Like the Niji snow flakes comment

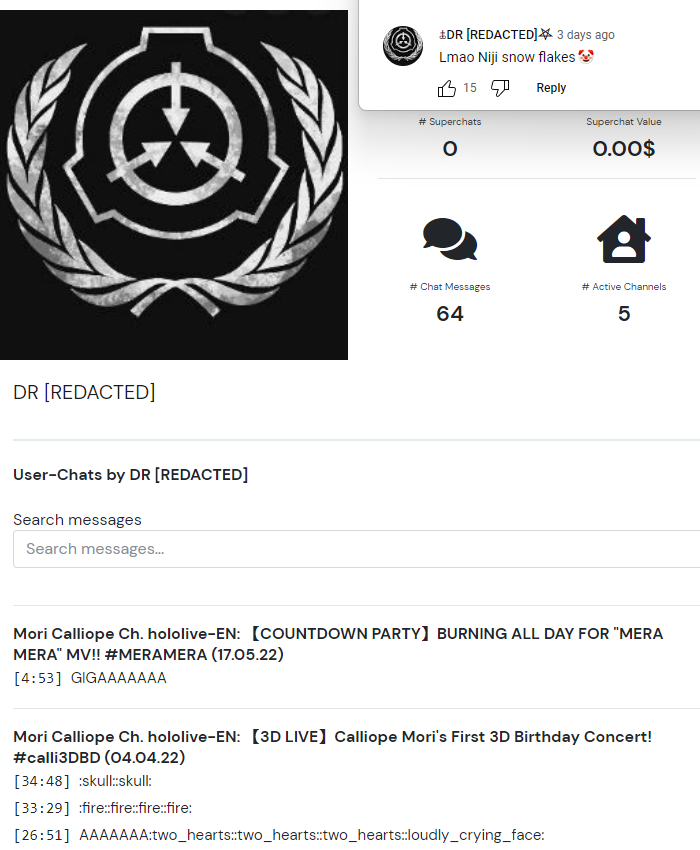point(447,88)
